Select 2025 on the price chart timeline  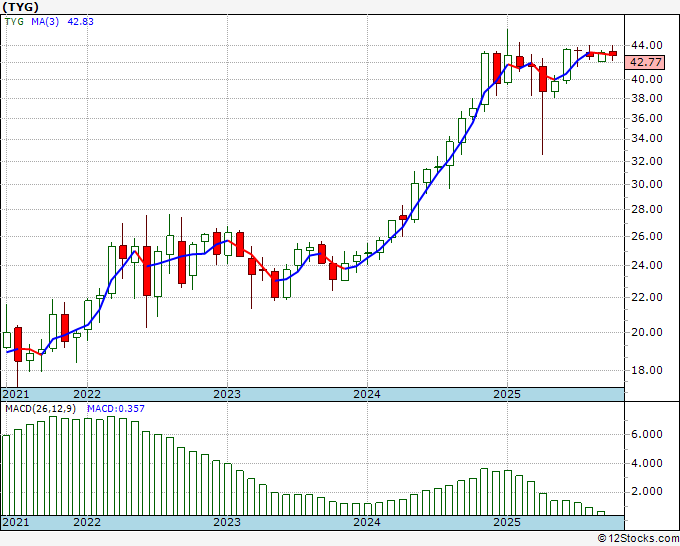tap(507, 394)
